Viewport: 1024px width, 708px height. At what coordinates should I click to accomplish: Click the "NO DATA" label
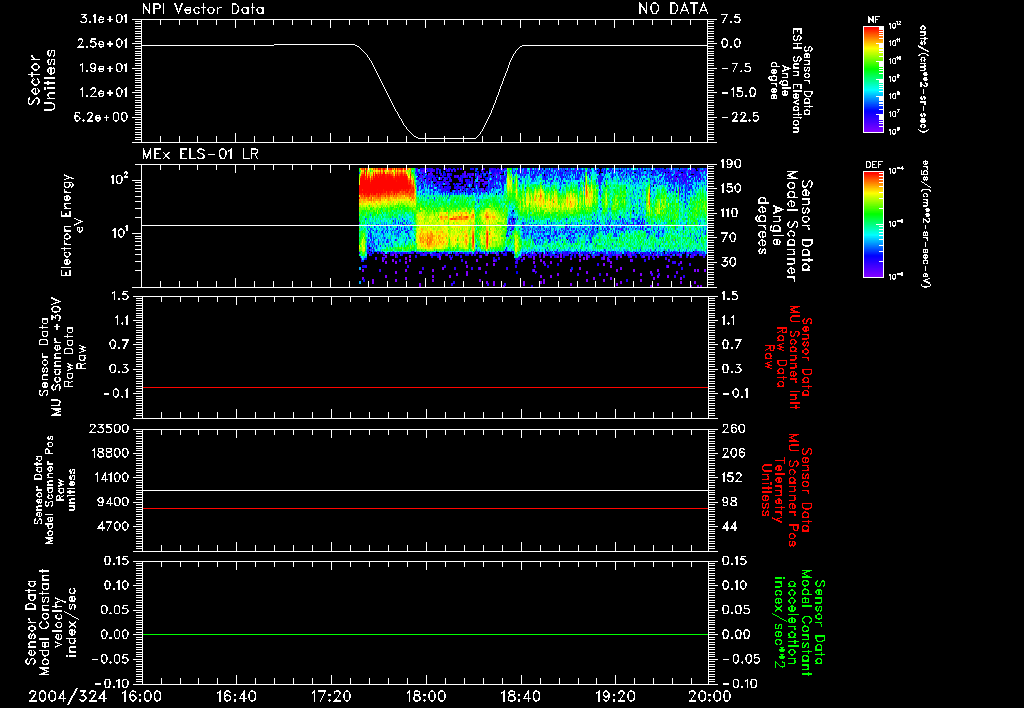673,9
